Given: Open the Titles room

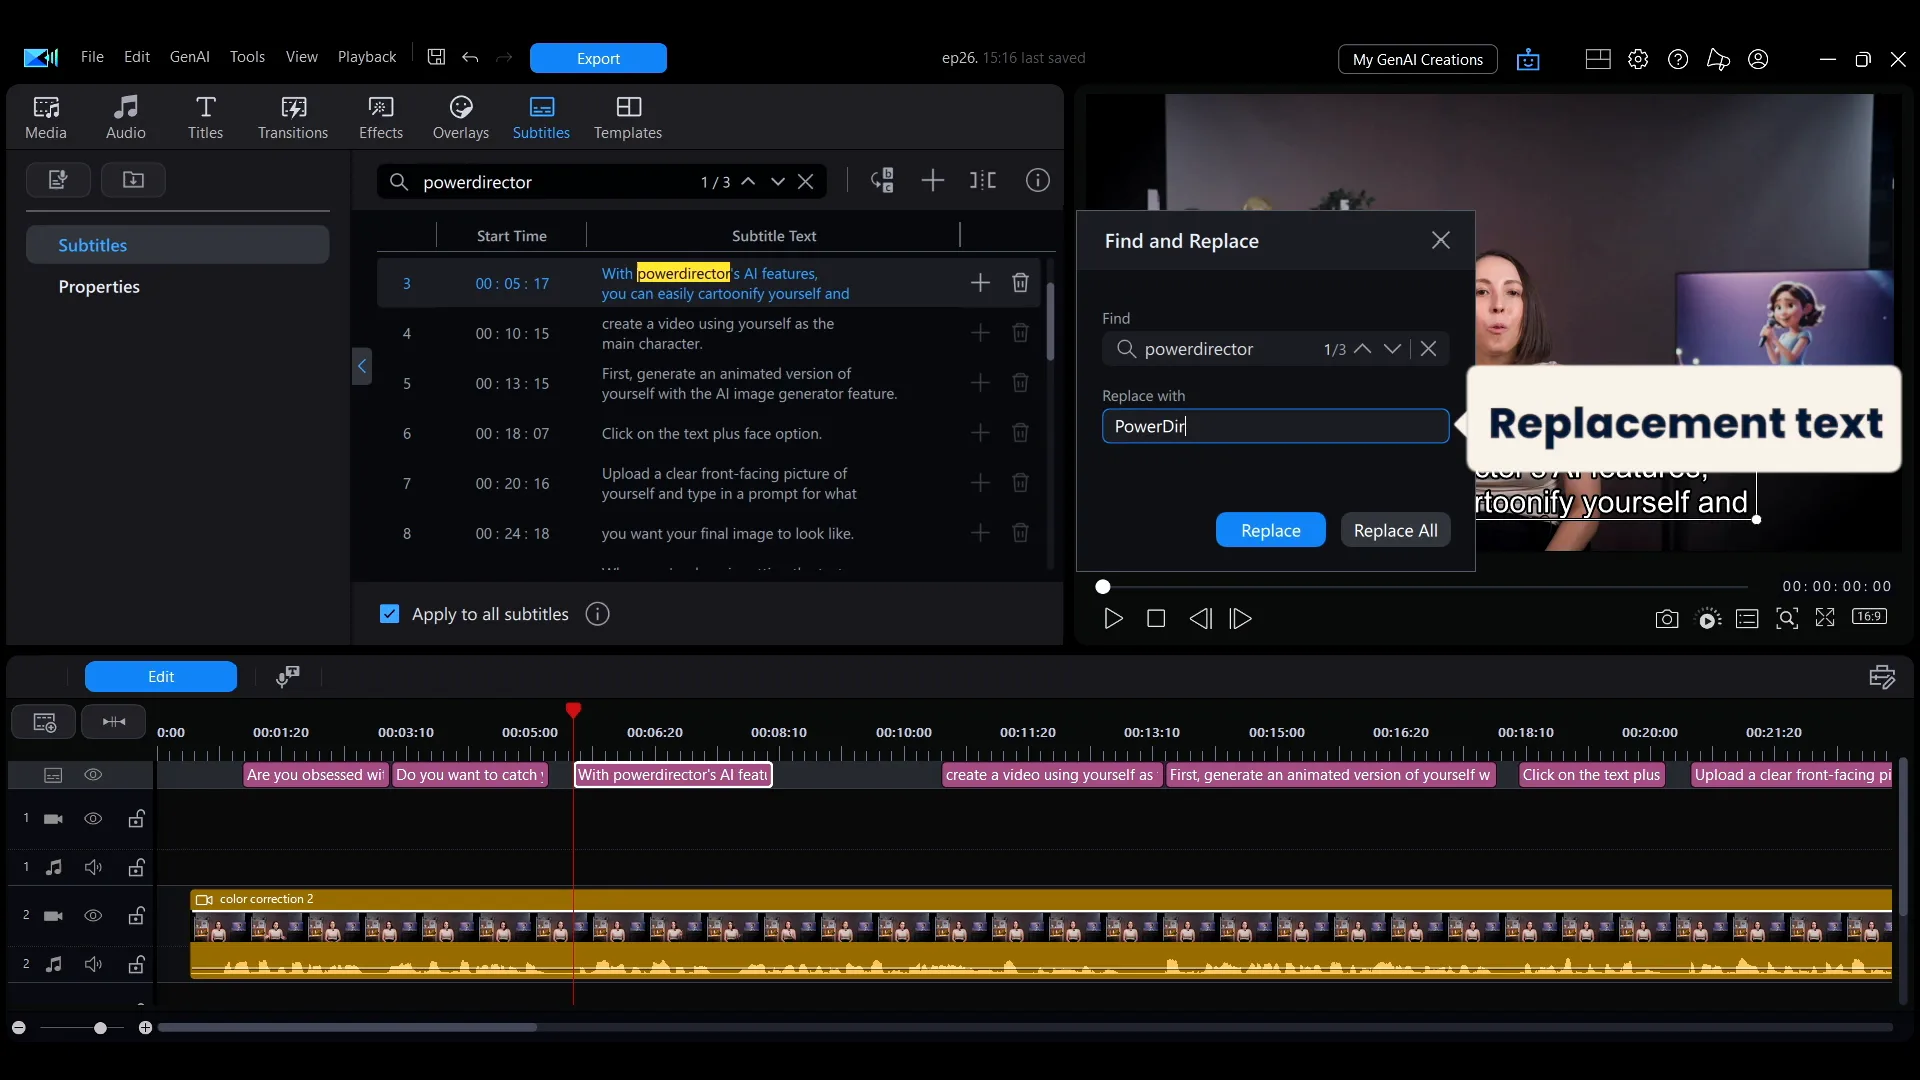Looking at the screenshot, I should (x=205, y=117).
